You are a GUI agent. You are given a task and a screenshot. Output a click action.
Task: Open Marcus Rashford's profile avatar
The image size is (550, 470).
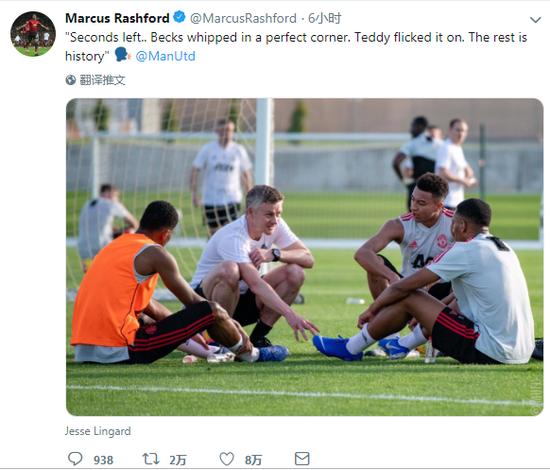33,34
